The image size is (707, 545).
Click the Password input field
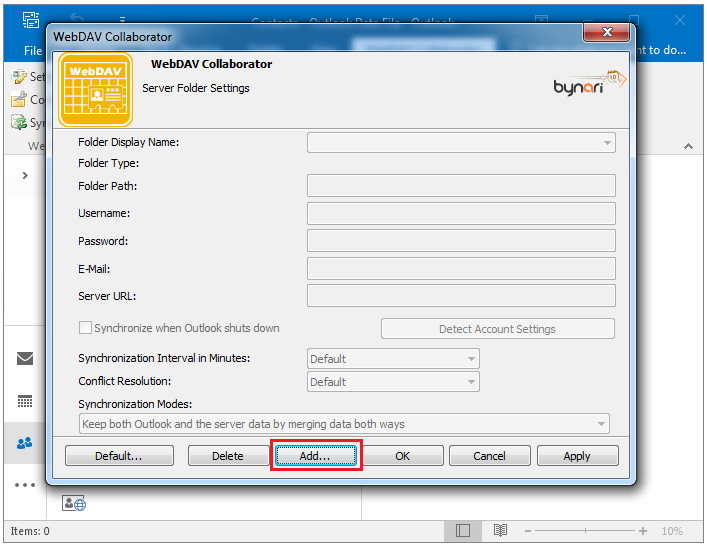[461, 241]
